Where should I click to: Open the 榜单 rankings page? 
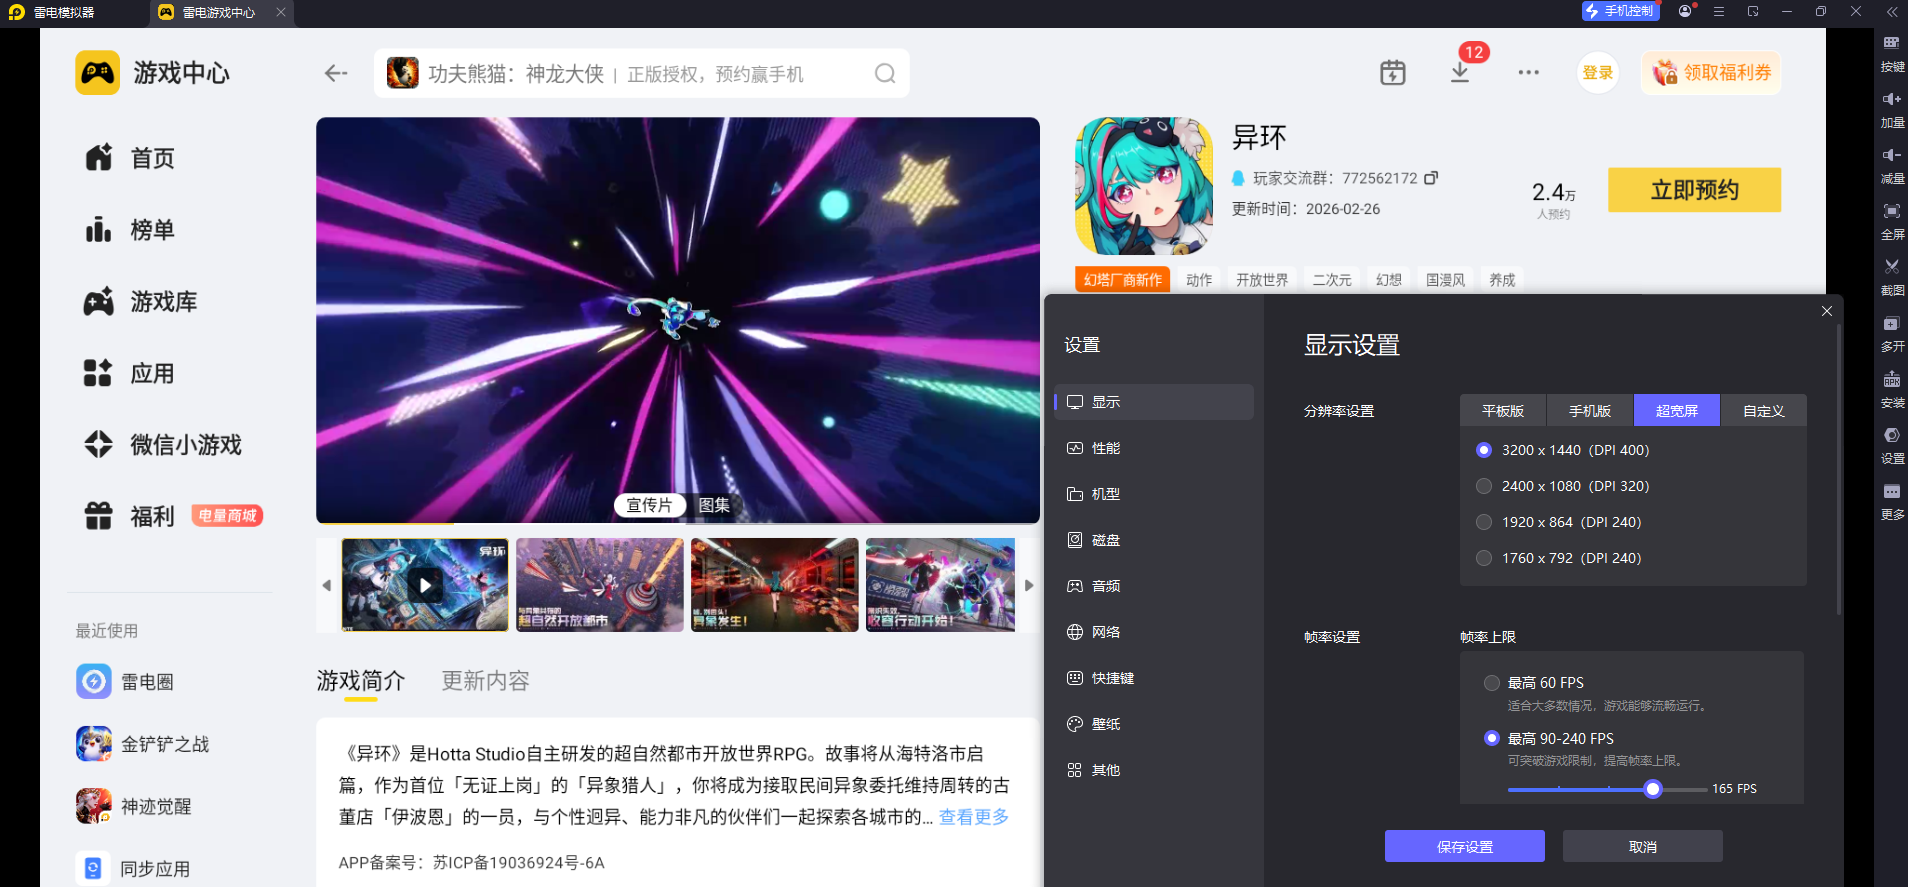(x=130, y=230)
